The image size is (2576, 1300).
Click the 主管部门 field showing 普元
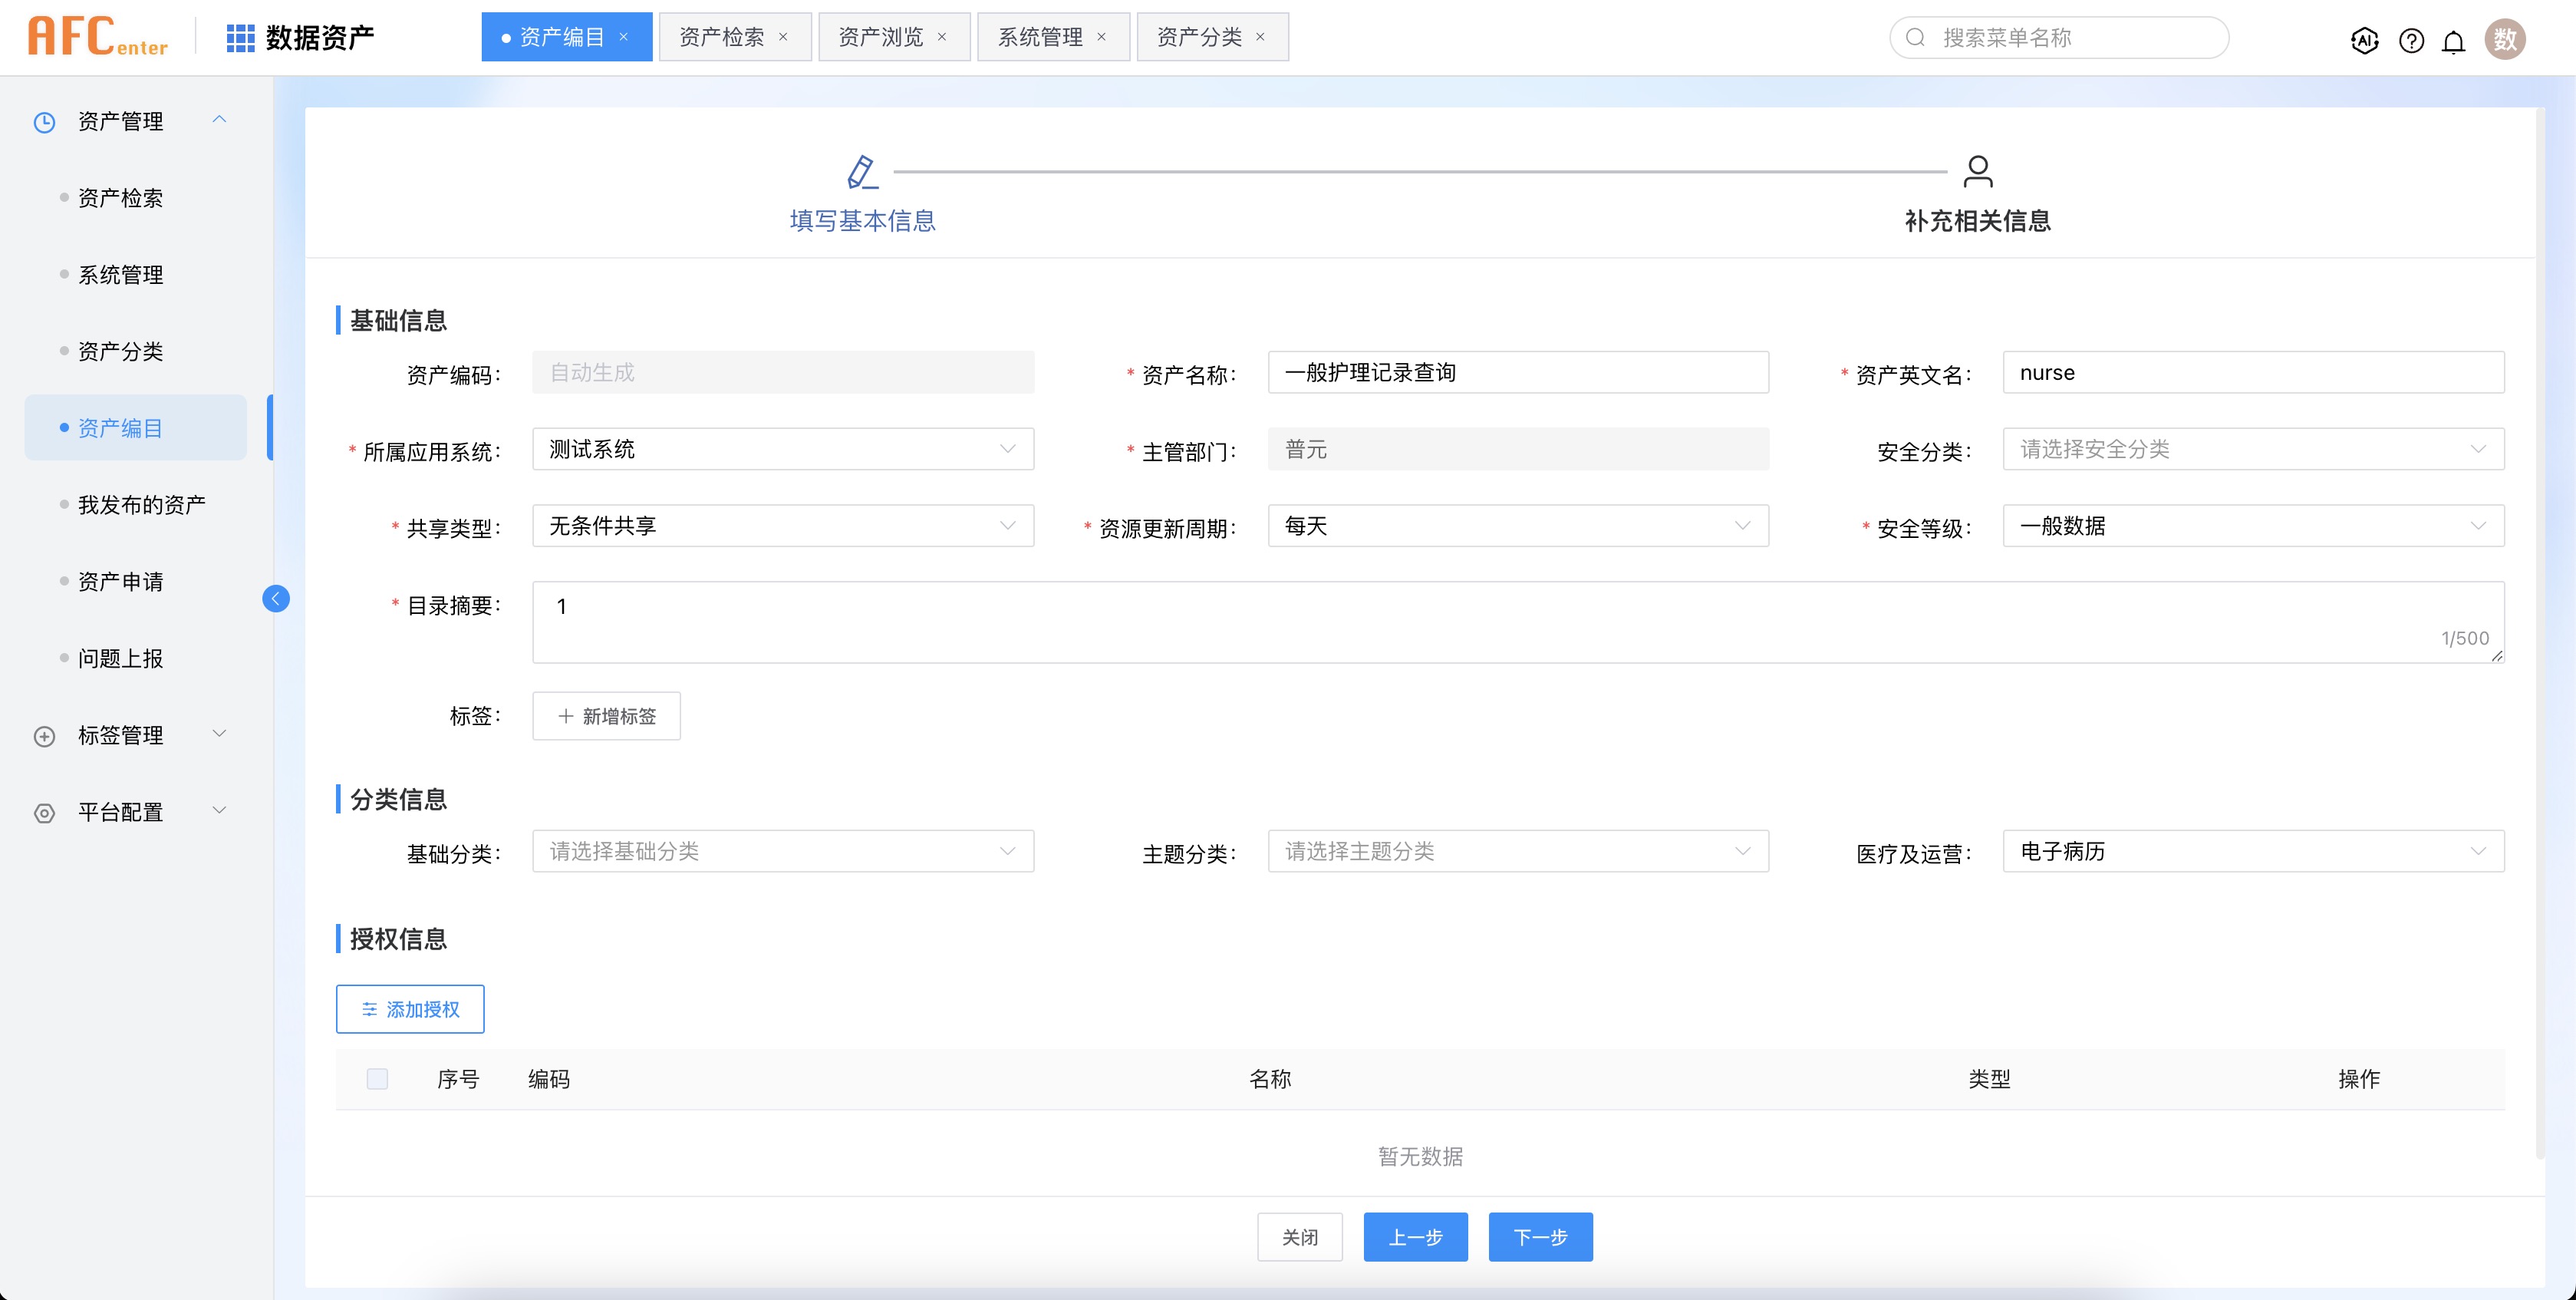[x=1518, y=449]
